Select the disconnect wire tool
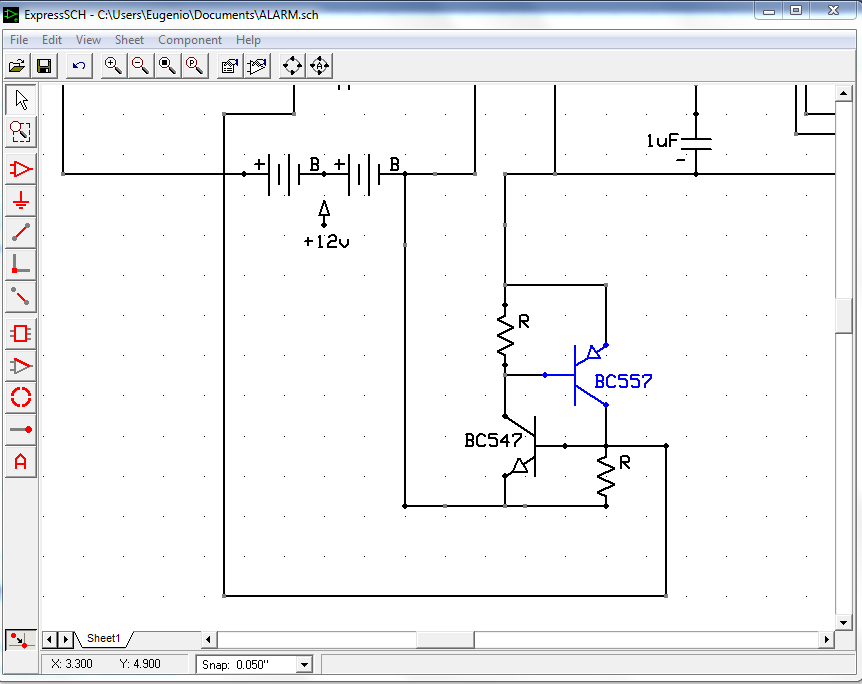 pyautogui.click(x=21, y=296)
